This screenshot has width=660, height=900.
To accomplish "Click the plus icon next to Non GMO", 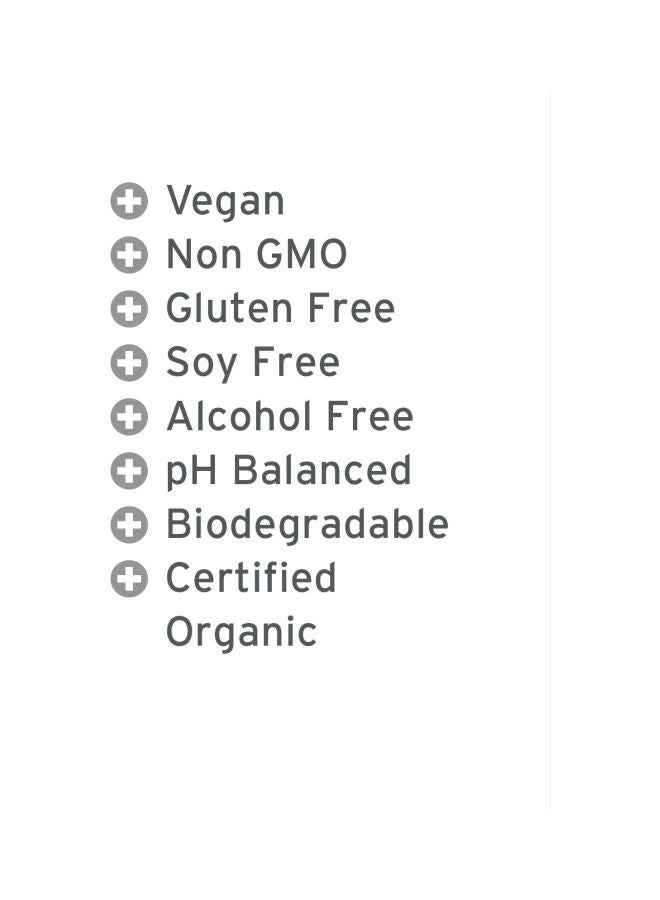I will click(x=129, y=256).
